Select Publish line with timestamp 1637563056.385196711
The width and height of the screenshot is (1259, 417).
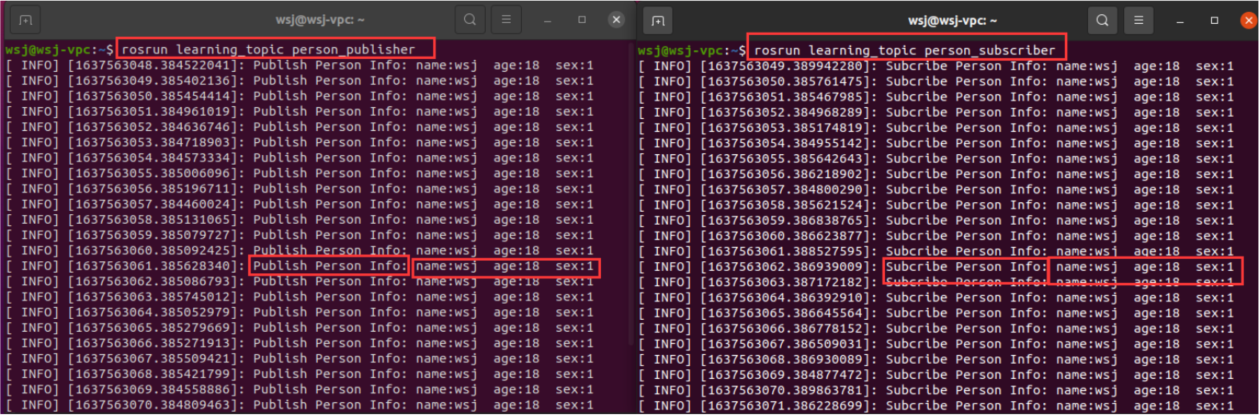pyautogui.click(x=299, y=189)
